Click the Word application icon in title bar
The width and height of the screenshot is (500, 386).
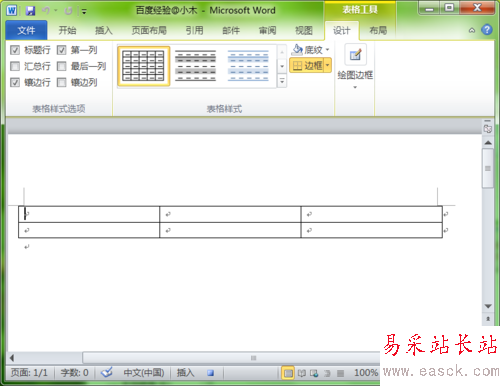pos(12,11)
